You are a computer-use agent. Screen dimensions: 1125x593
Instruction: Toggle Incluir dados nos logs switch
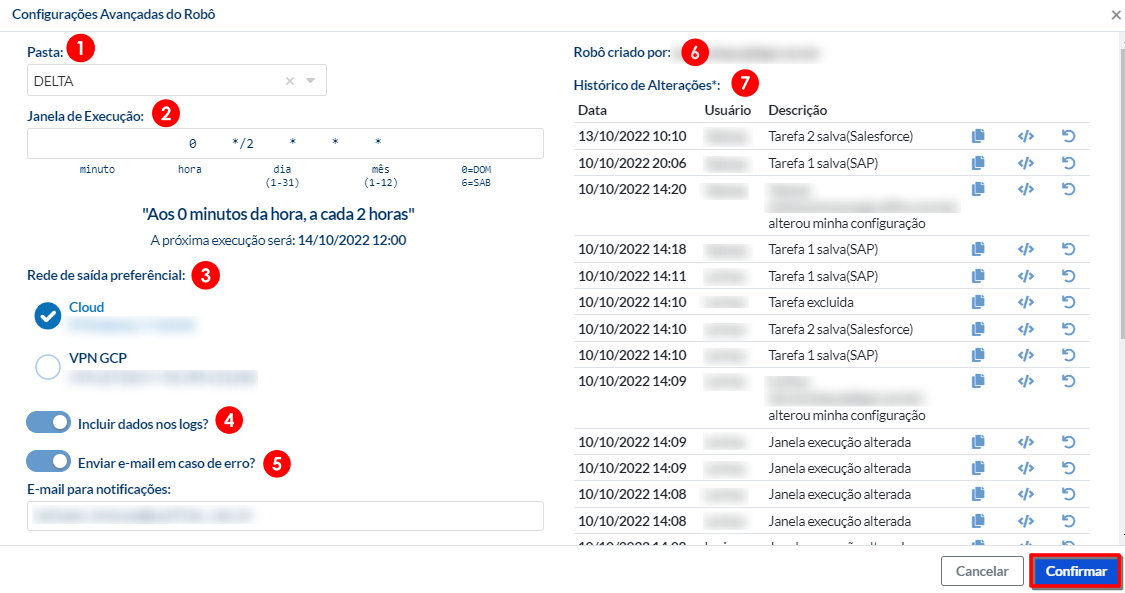pyautogui.click(x=49, y=422)
